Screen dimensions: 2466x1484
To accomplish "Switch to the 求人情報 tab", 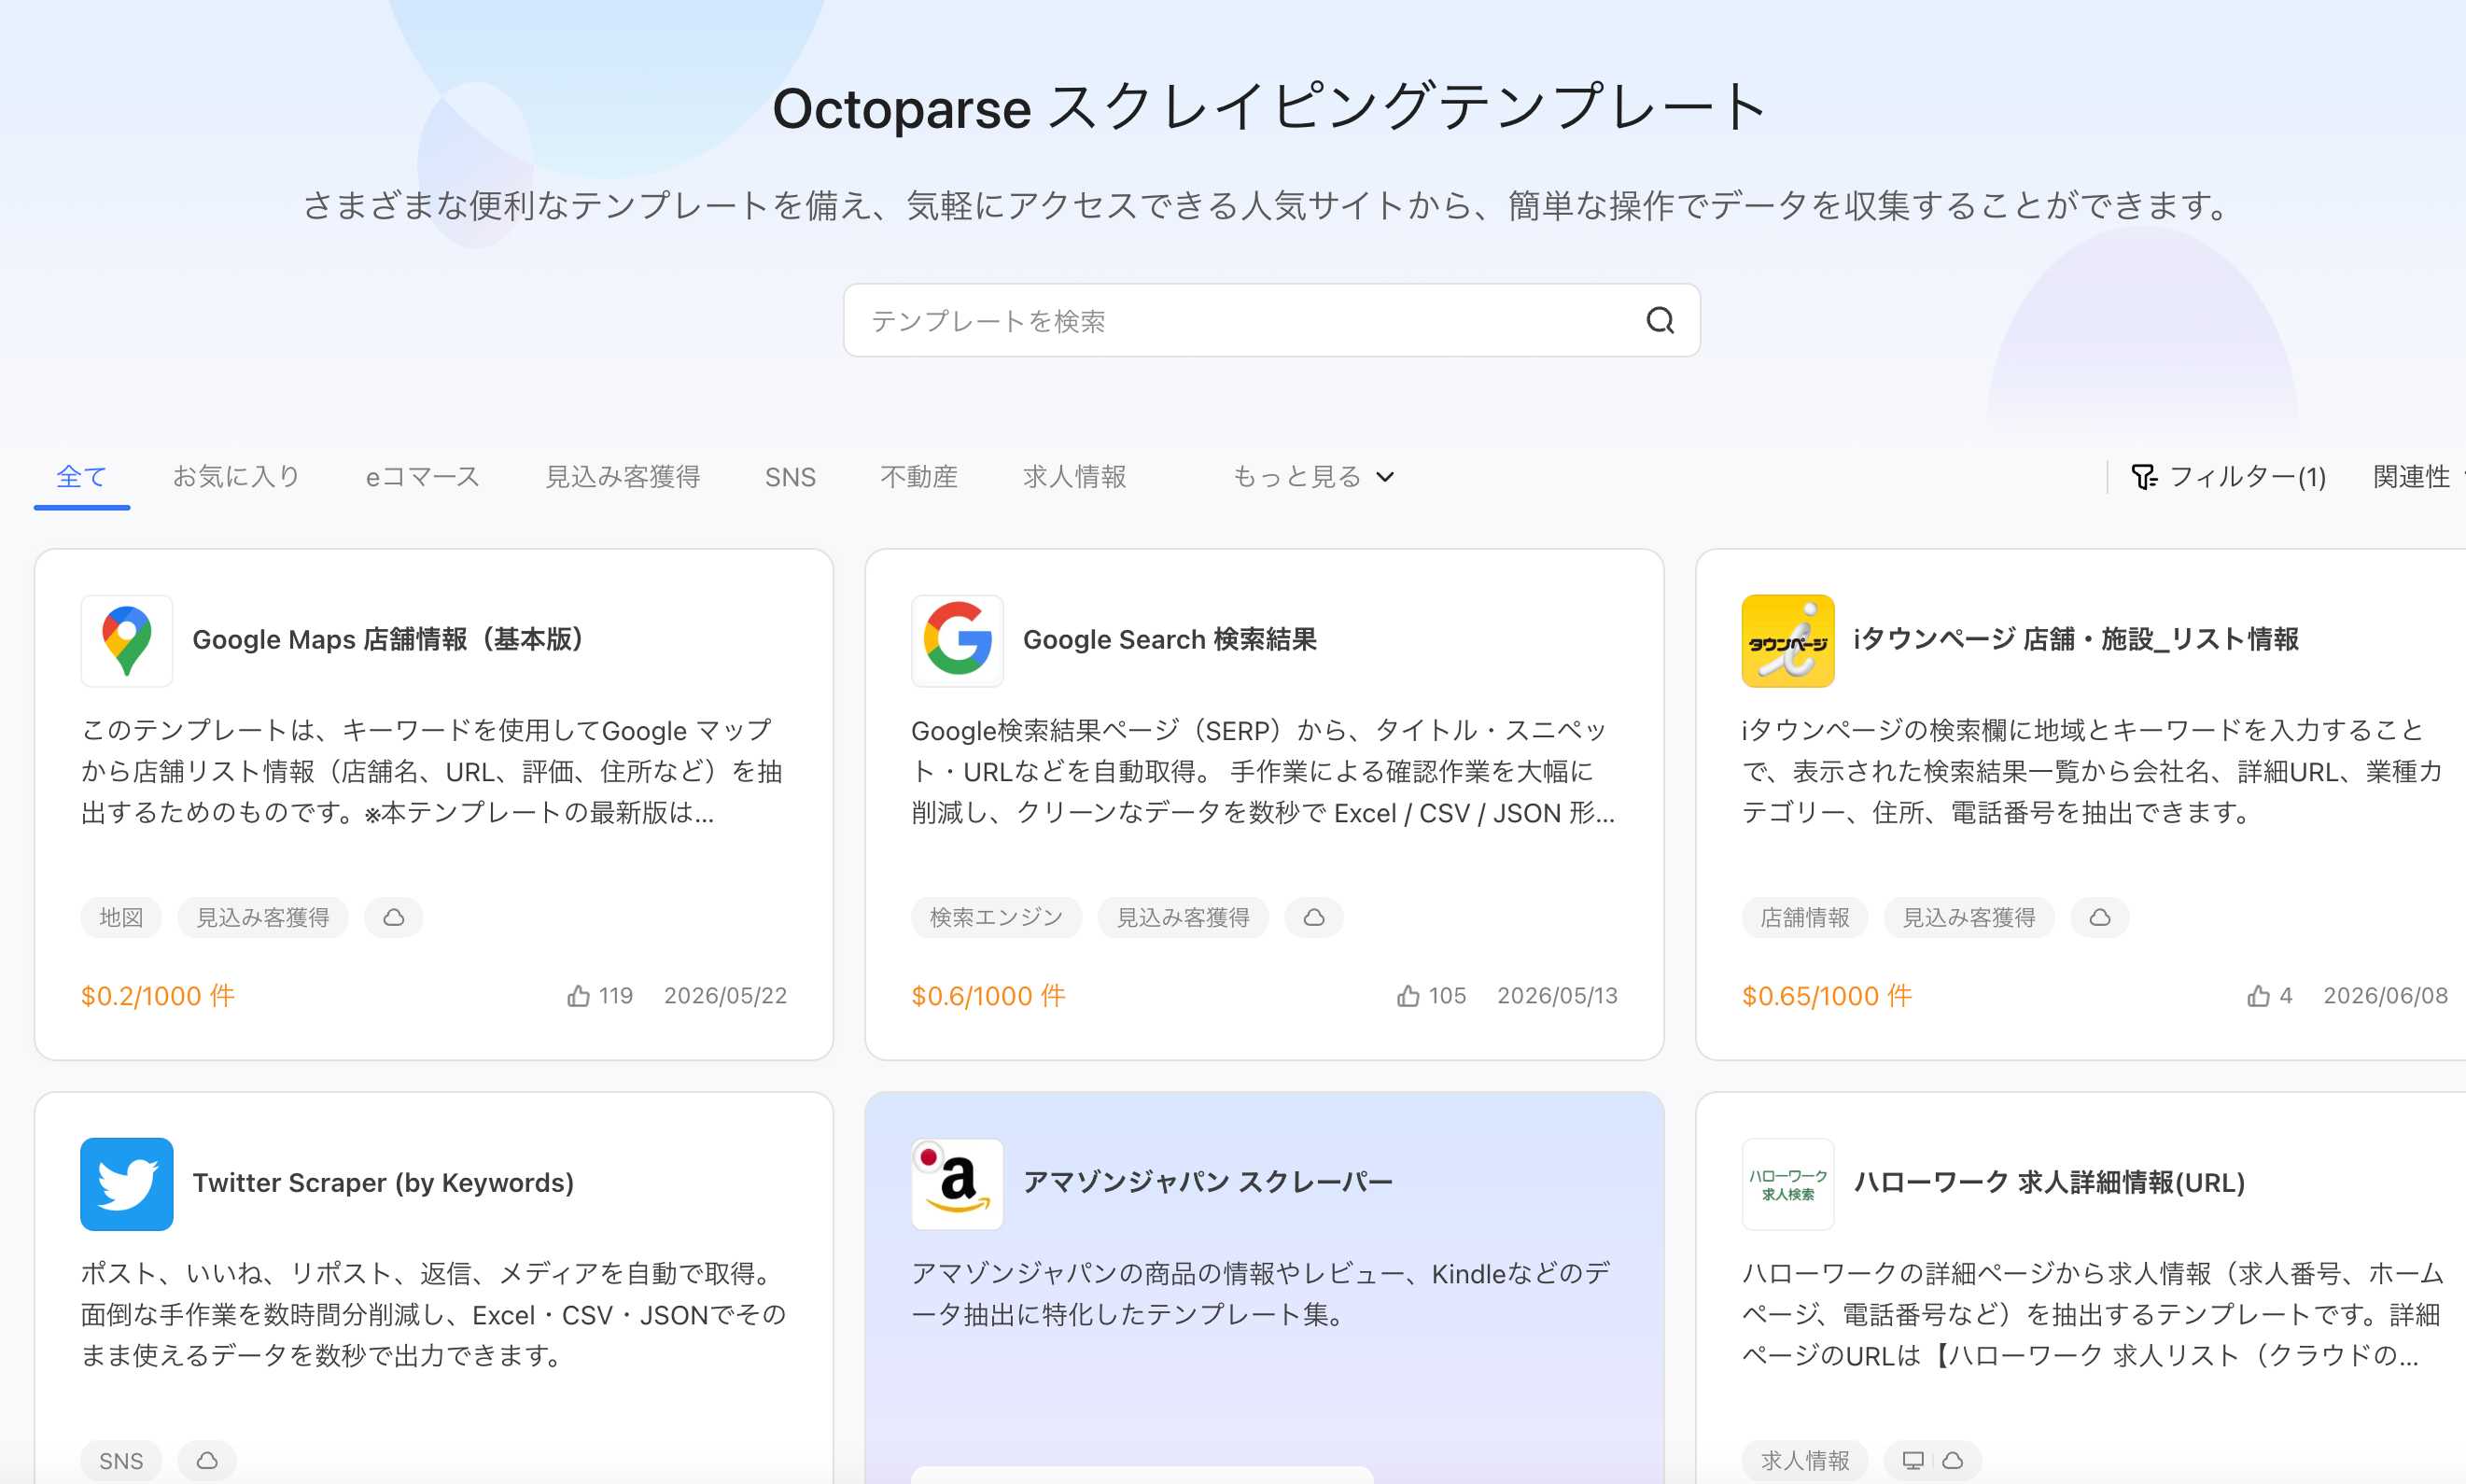I will 1075,477.
